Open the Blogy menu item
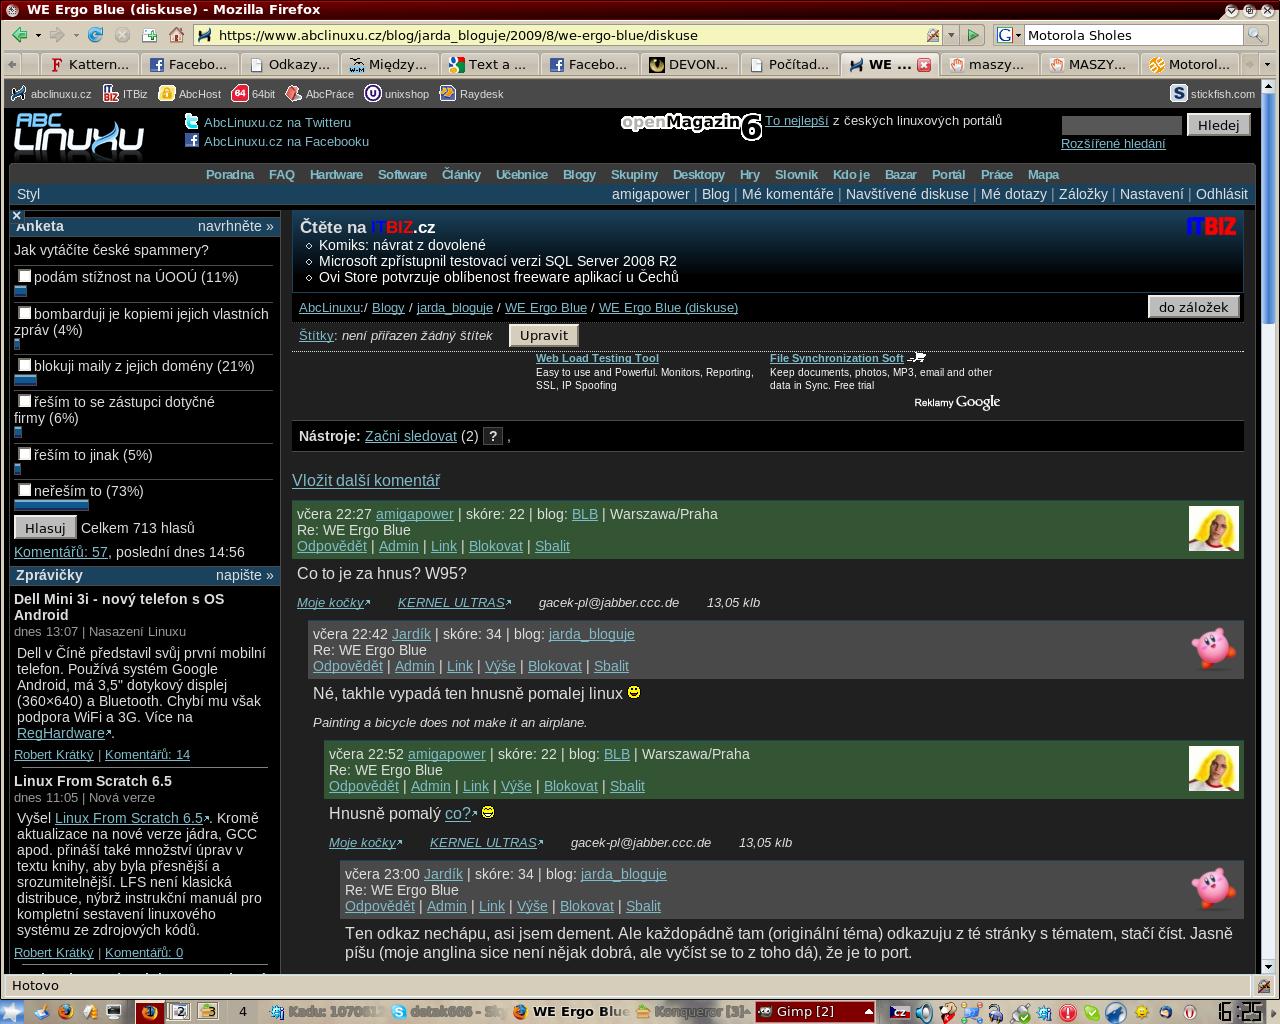 tap(579, 174)
